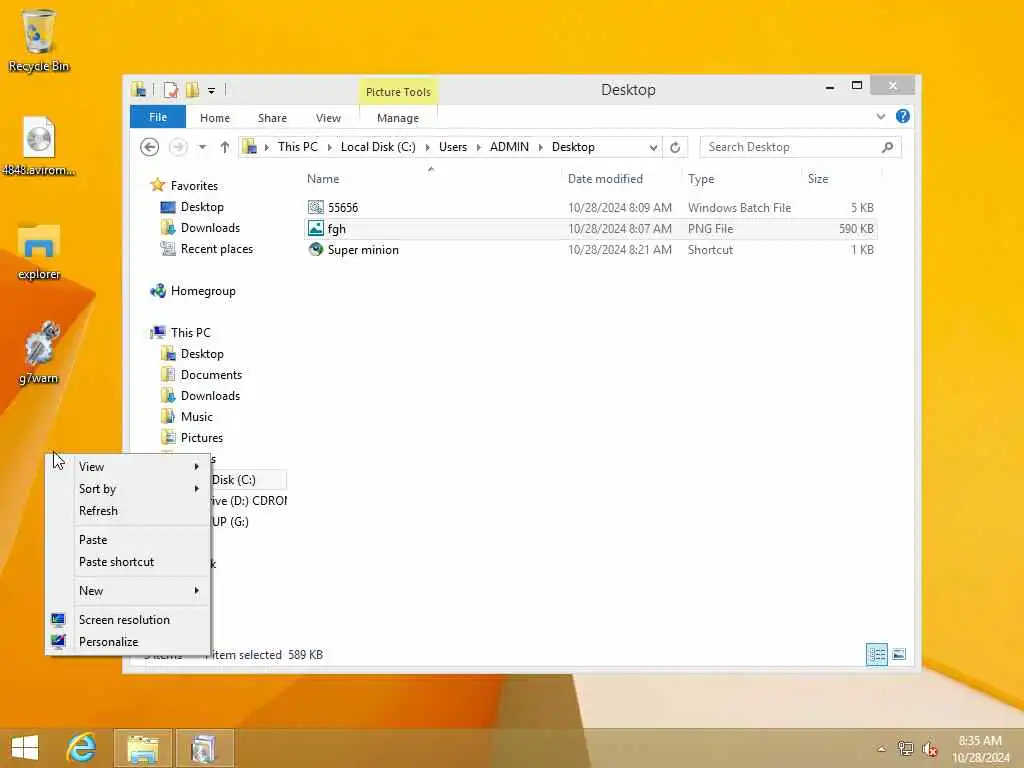Select the 4848.avirom disc image icon
This screenshot has width=1024, height=768.
coord(39,147)
